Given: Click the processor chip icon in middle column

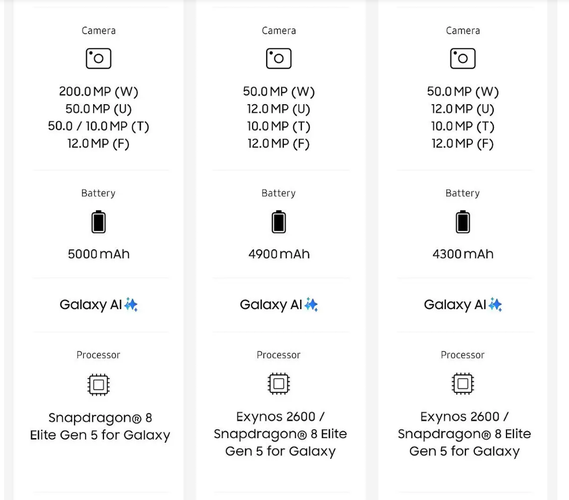Looking at the screenshot, I should coord(279,384).
